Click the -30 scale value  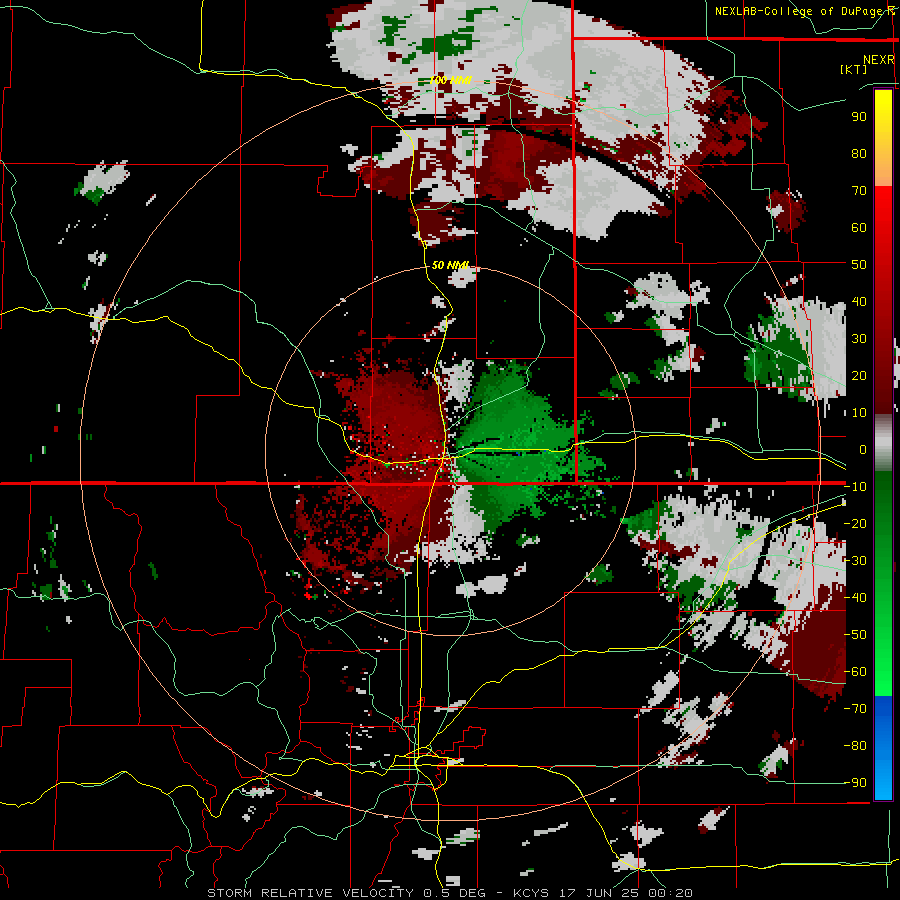click(855, 561)
